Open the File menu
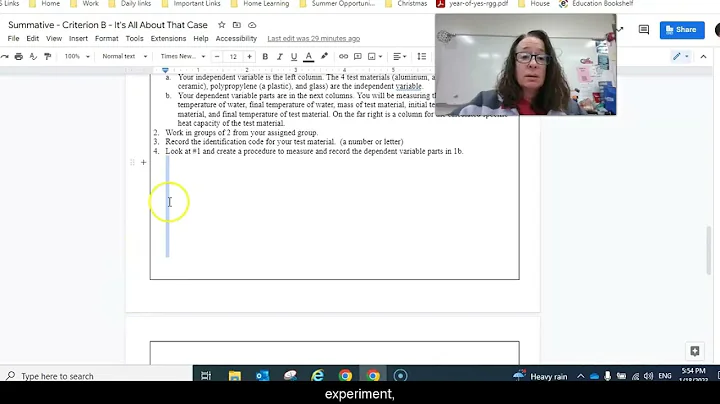 (13, 39)
